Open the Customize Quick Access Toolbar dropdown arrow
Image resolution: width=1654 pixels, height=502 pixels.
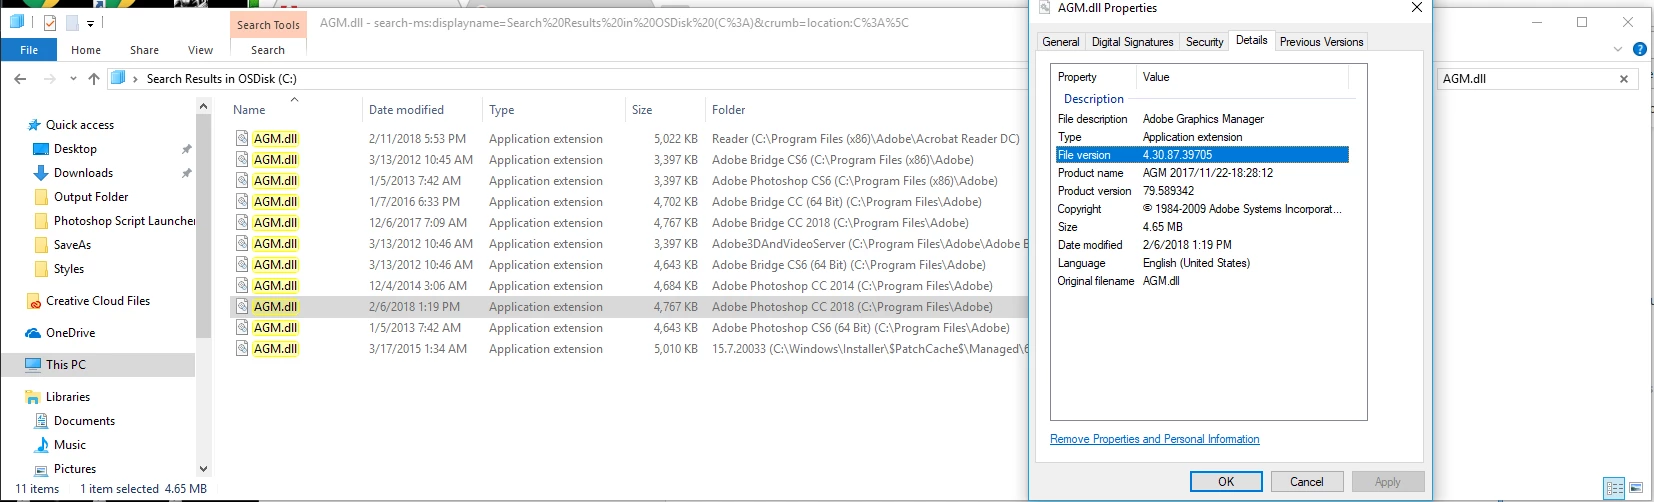click(x=90, y=23)
